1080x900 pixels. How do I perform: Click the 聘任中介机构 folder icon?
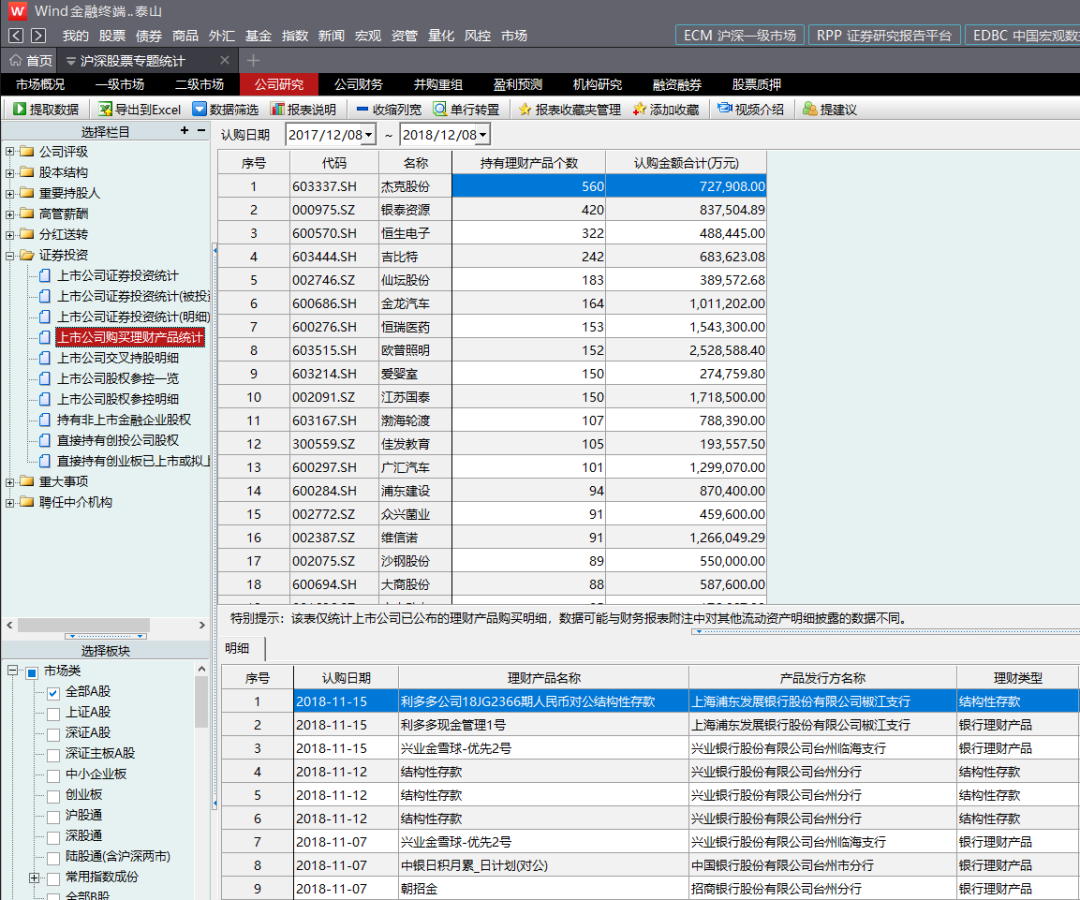tap(28, 502)
